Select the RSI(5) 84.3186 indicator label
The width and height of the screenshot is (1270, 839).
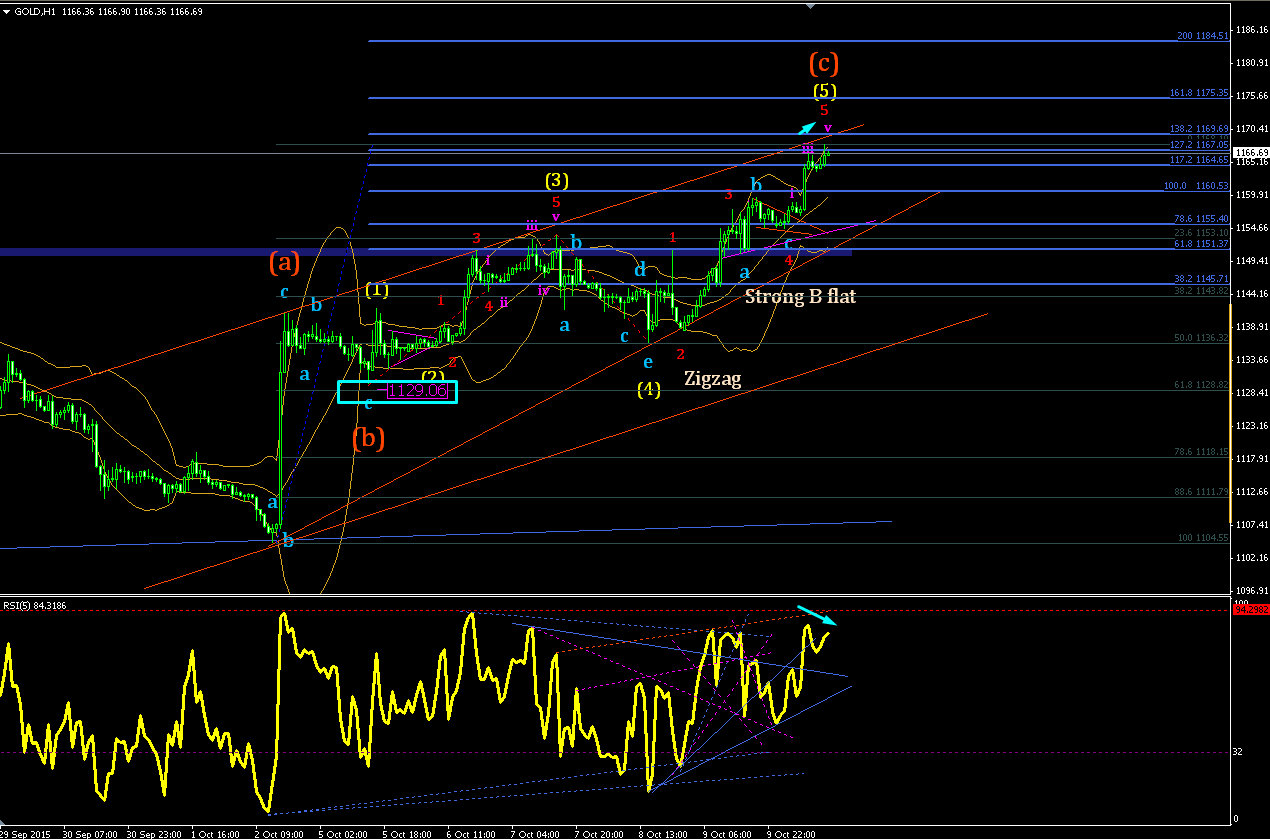[x=33, y=604]
